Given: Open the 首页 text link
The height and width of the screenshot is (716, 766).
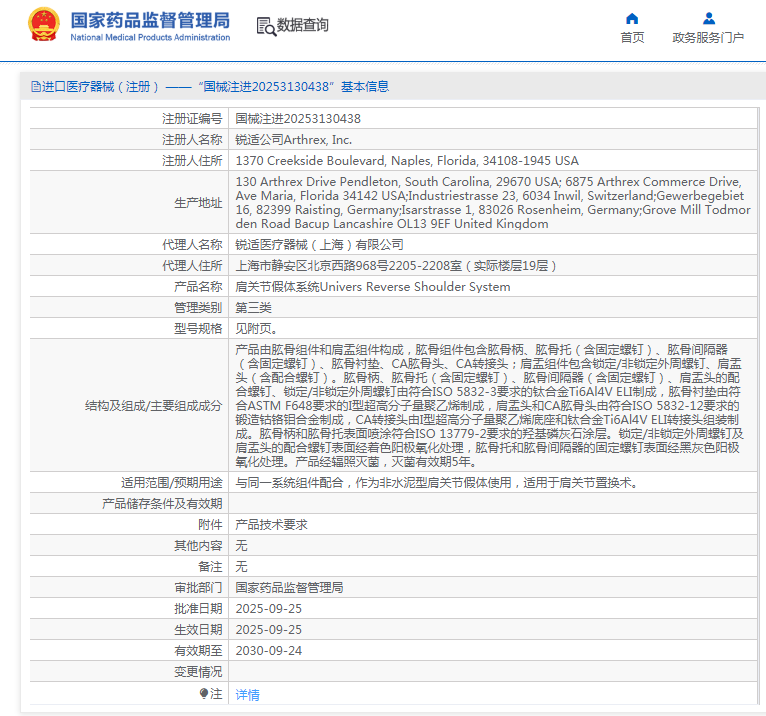Looking at the screenshot, I should coord(632,38).
